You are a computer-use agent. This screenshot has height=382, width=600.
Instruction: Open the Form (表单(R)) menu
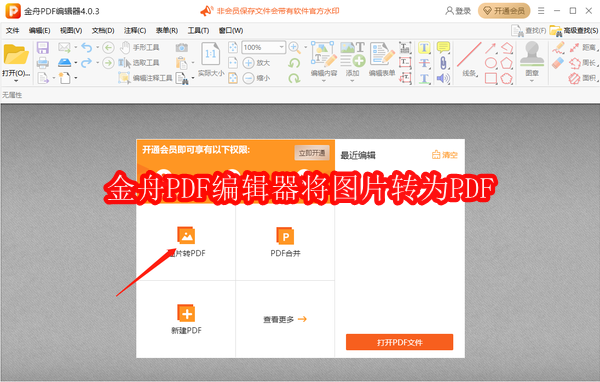point(167,31)
